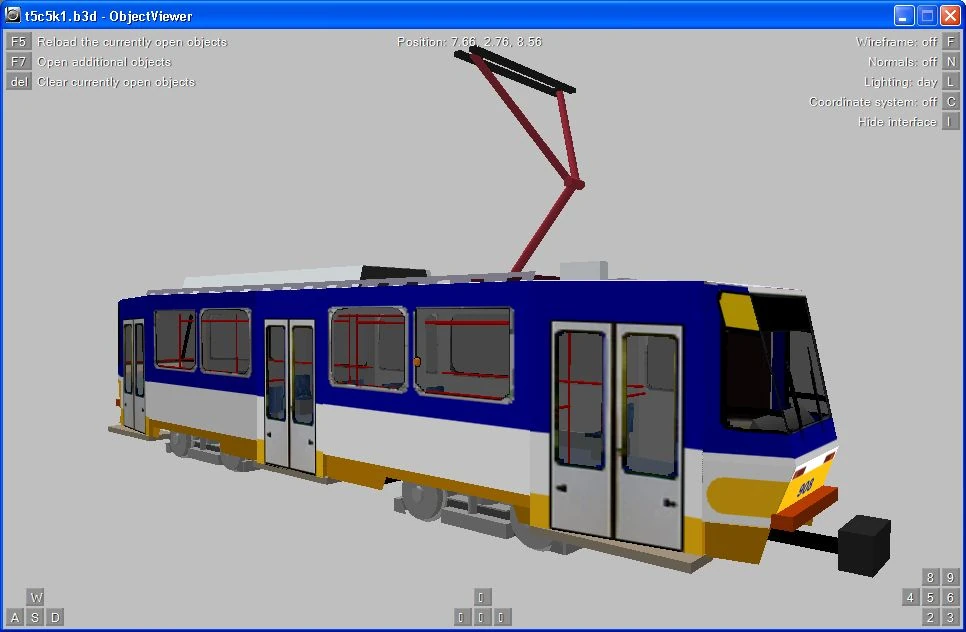Toggle coordinate system with the C button
The image size is (966, 632).
coord(951,102)
